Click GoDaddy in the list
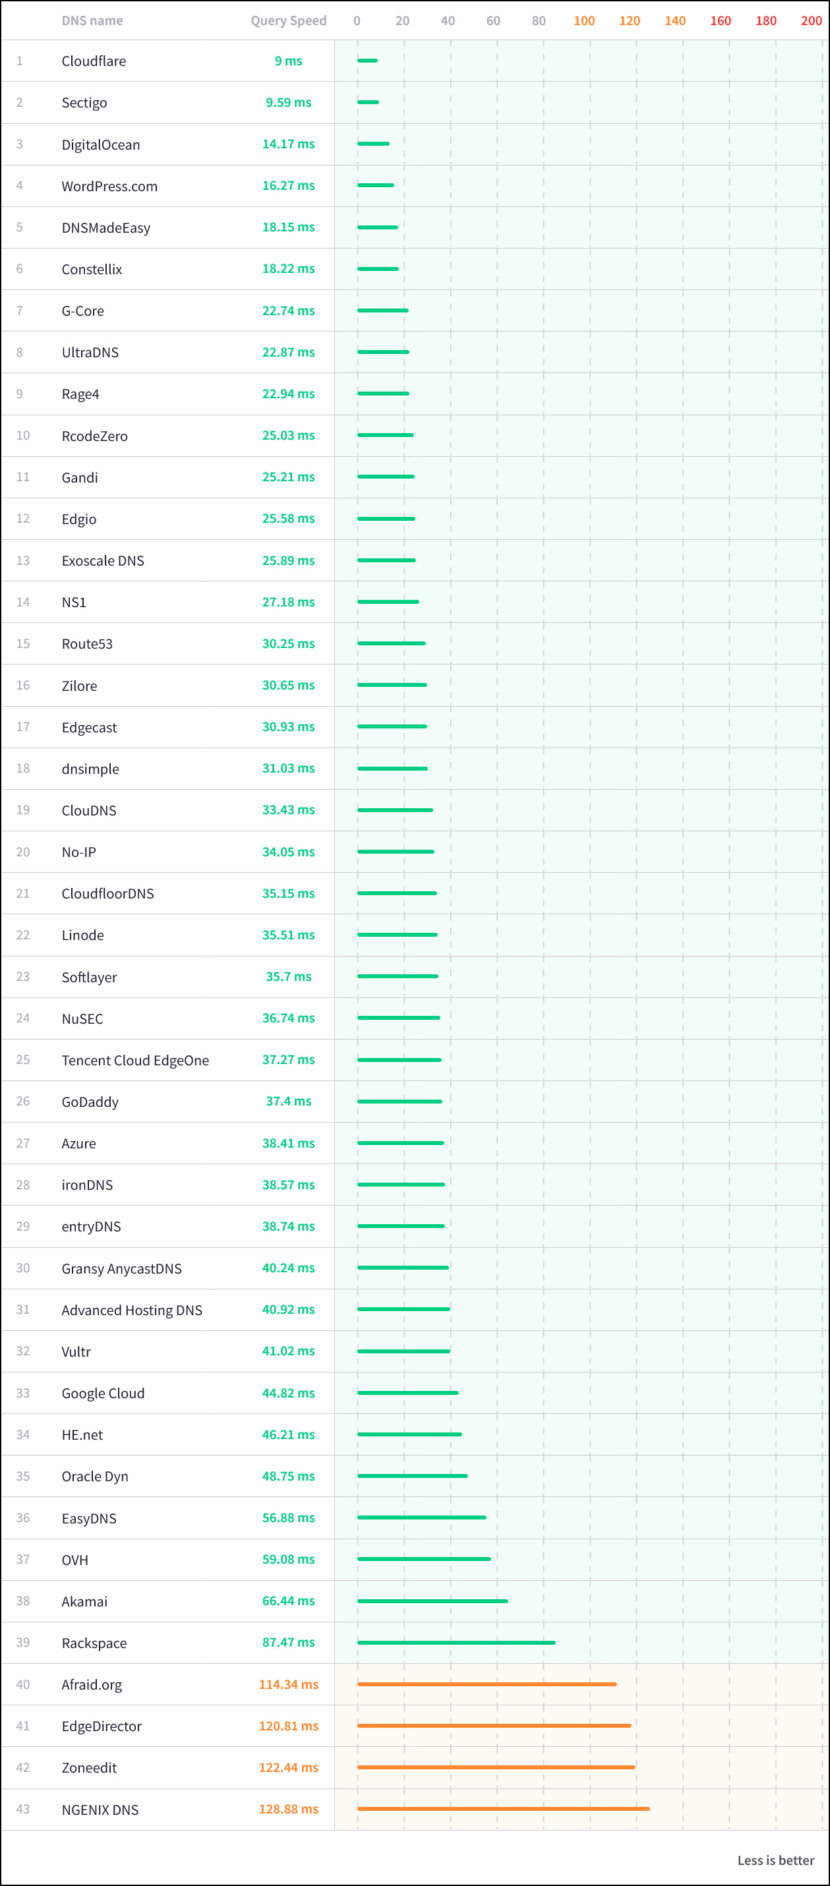Image resolution: width=830 pixels, height=1886 pixels. 90,1102
